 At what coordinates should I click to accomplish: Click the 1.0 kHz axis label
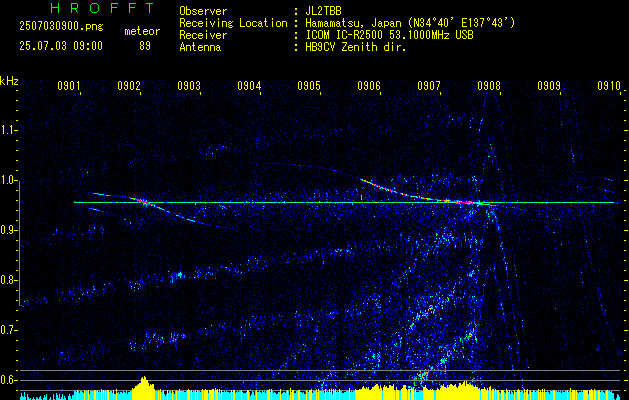pyautogui.click(x=8, y=180)
